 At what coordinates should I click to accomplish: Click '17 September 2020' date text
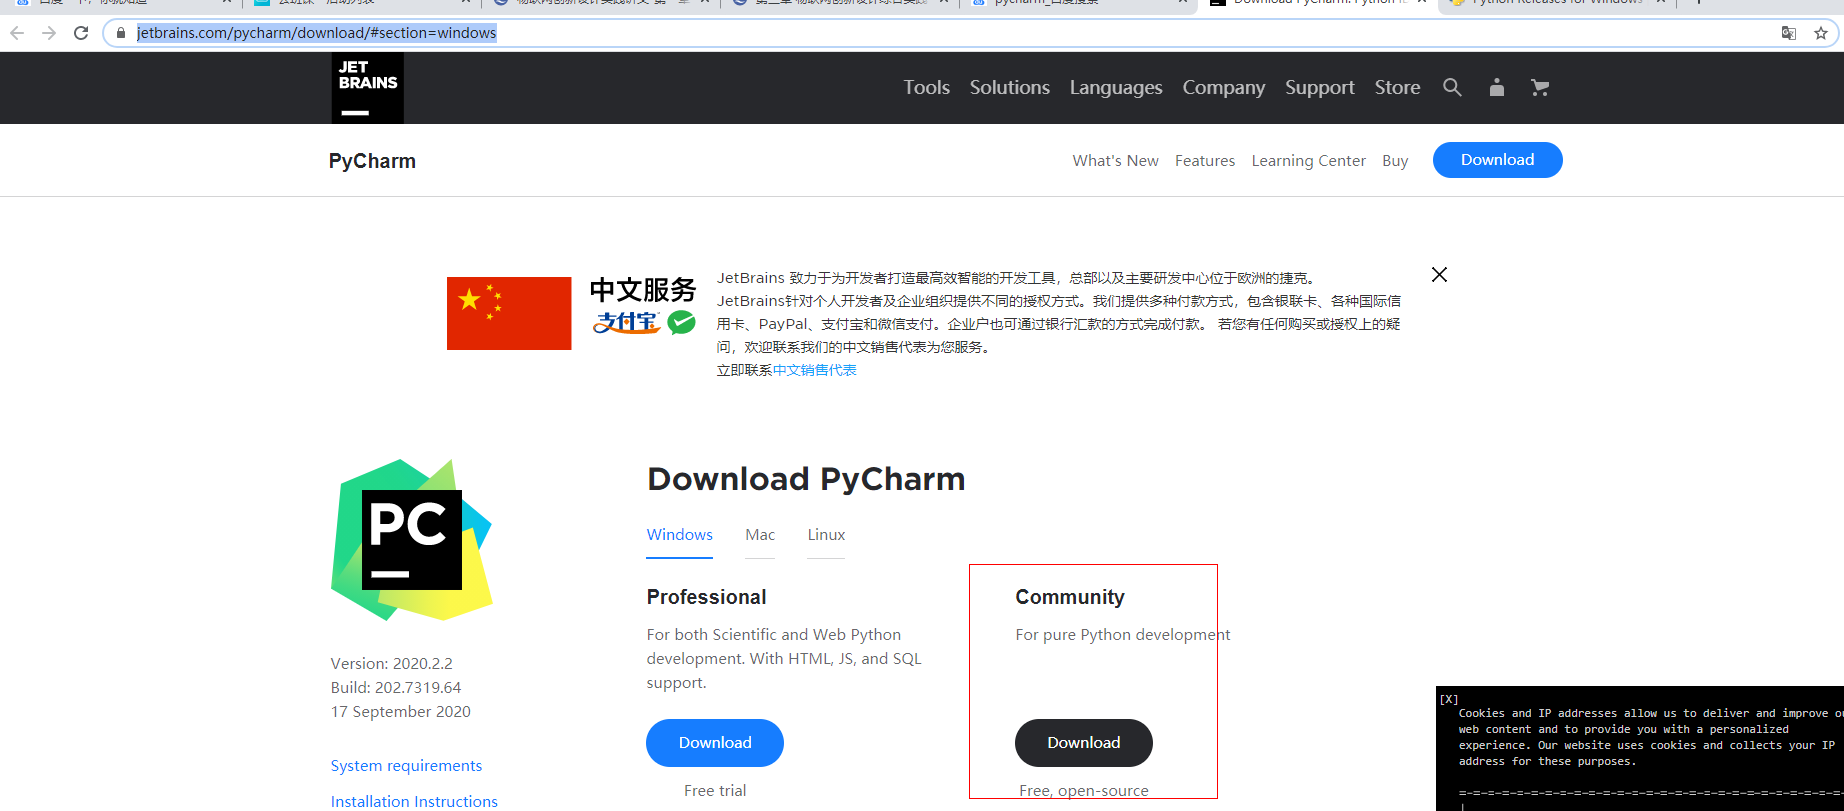pyautogui.click(x=401, y=711)
